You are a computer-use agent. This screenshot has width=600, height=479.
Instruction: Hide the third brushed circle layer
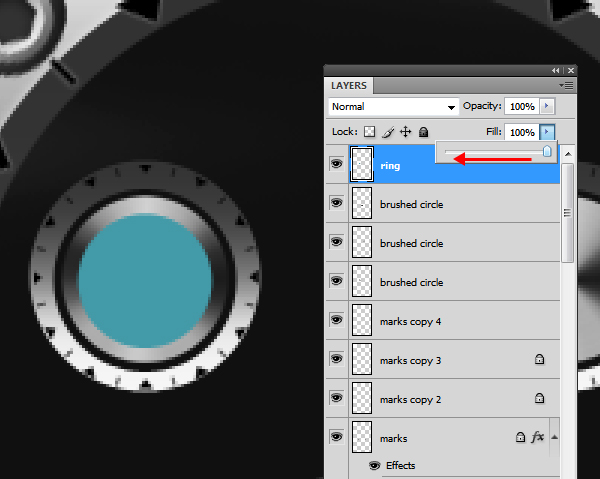336,281
